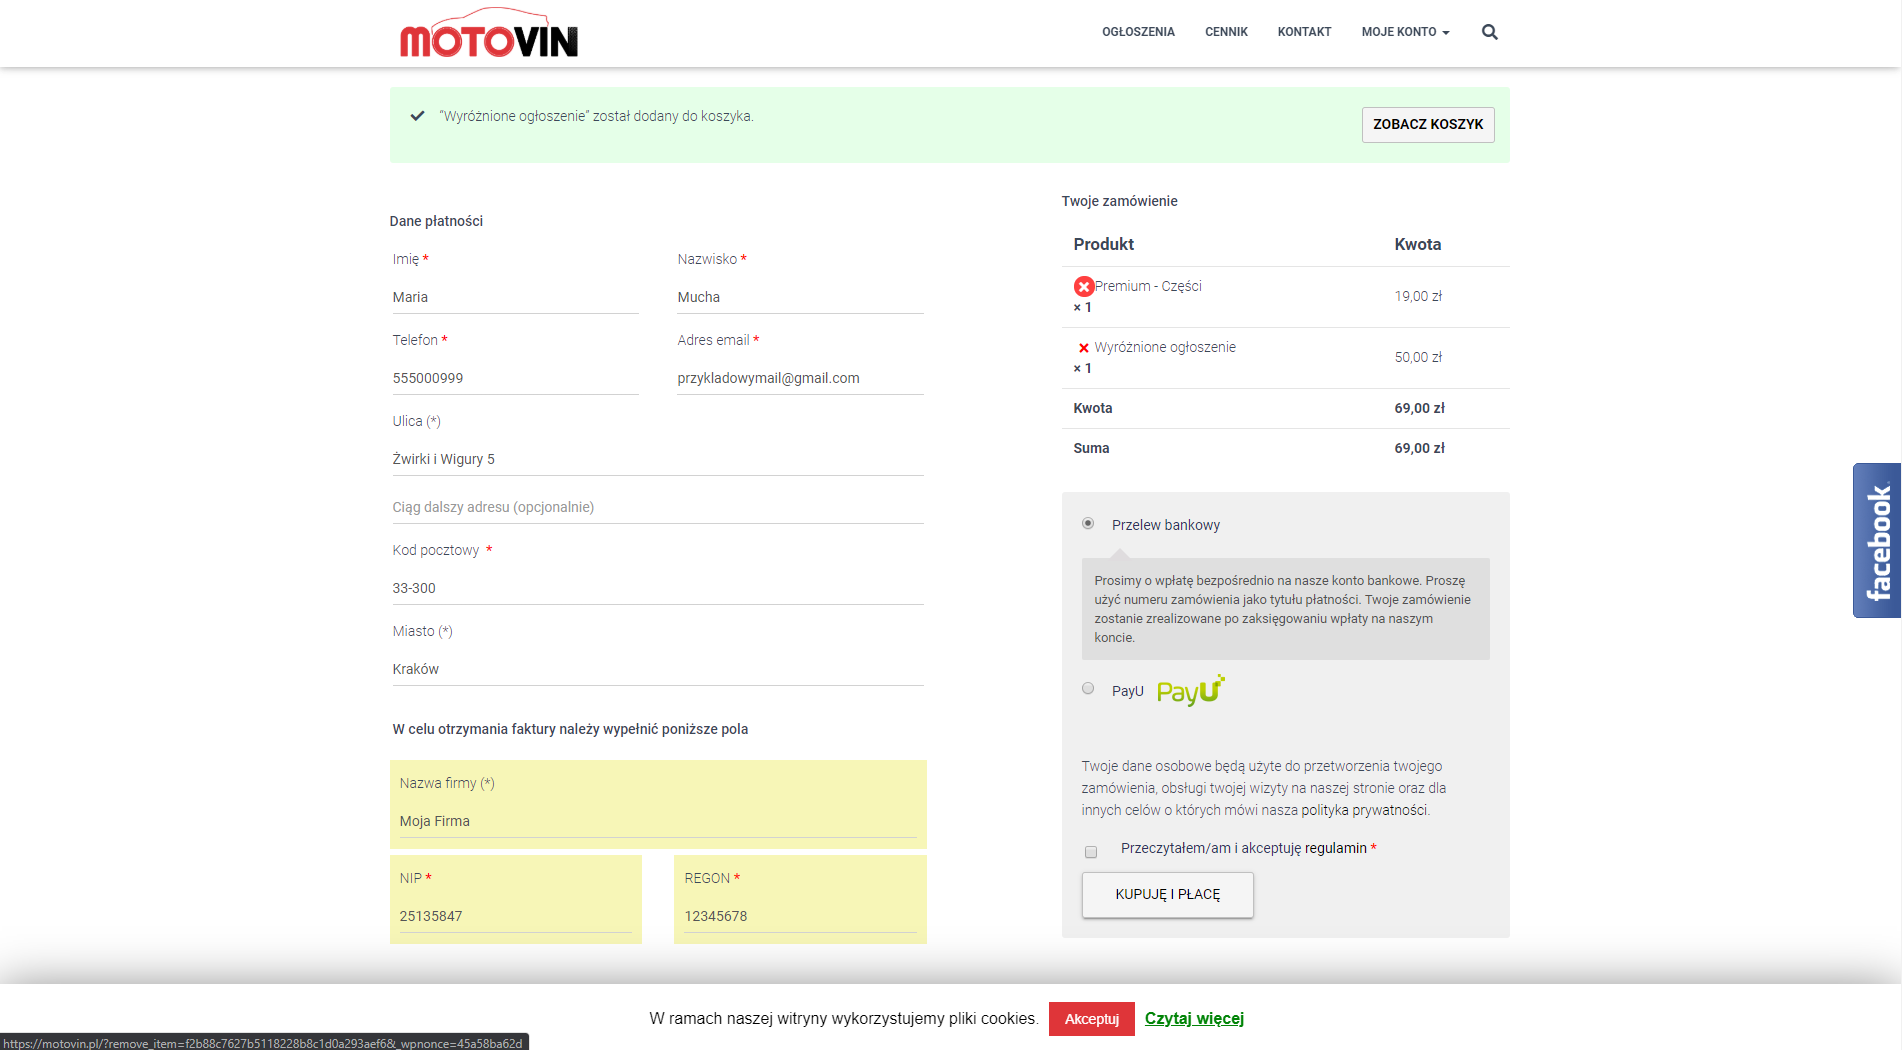Open the site search magnifier

click(x=1489, y=31)
